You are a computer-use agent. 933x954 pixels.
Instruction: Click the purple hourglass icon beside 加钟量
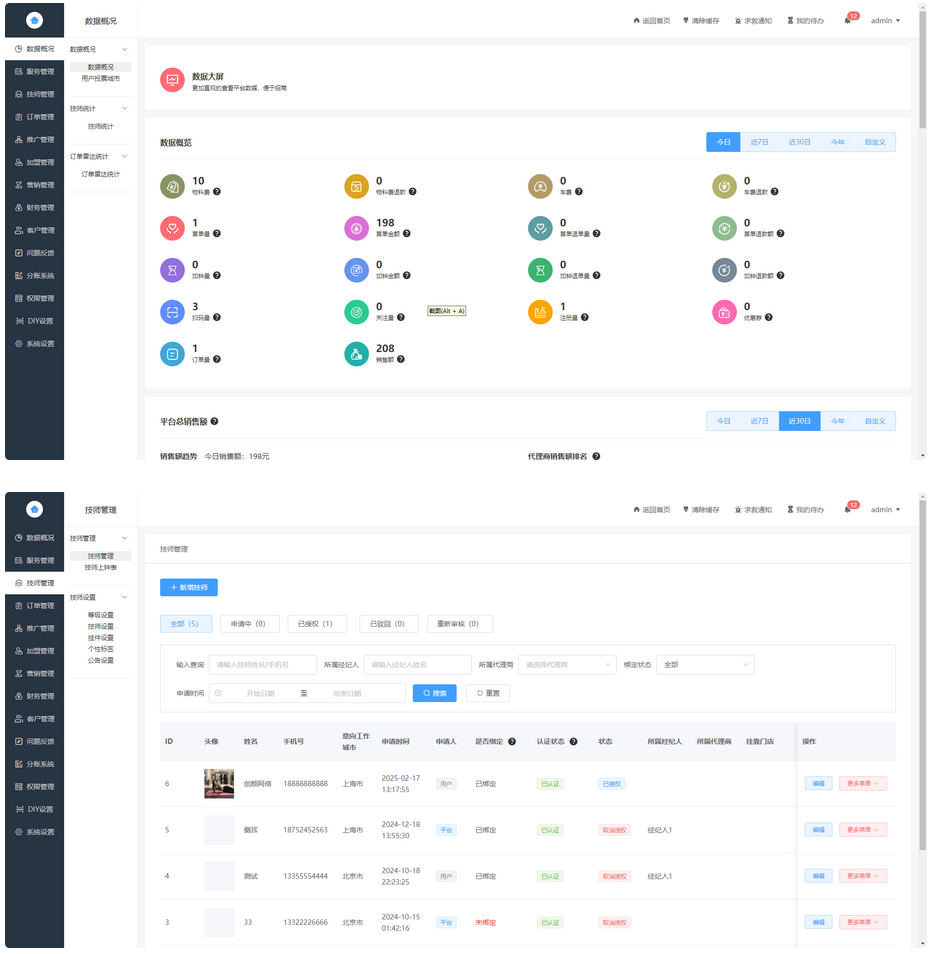[x=172, y=270]
